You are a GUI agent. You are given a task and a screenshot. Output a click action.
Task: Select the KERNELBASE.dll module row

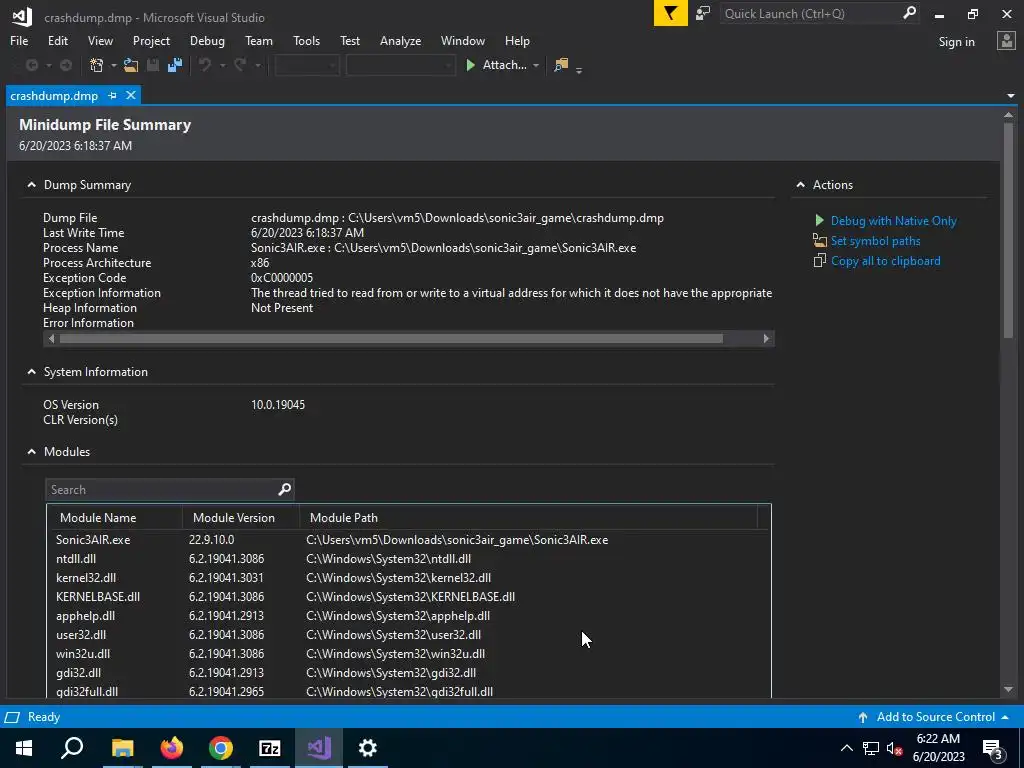tap(409, 596)
